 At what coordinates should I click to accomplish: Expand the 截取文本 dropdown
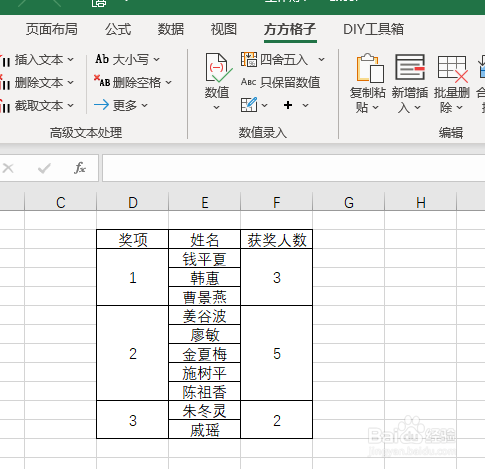point(70,106)
